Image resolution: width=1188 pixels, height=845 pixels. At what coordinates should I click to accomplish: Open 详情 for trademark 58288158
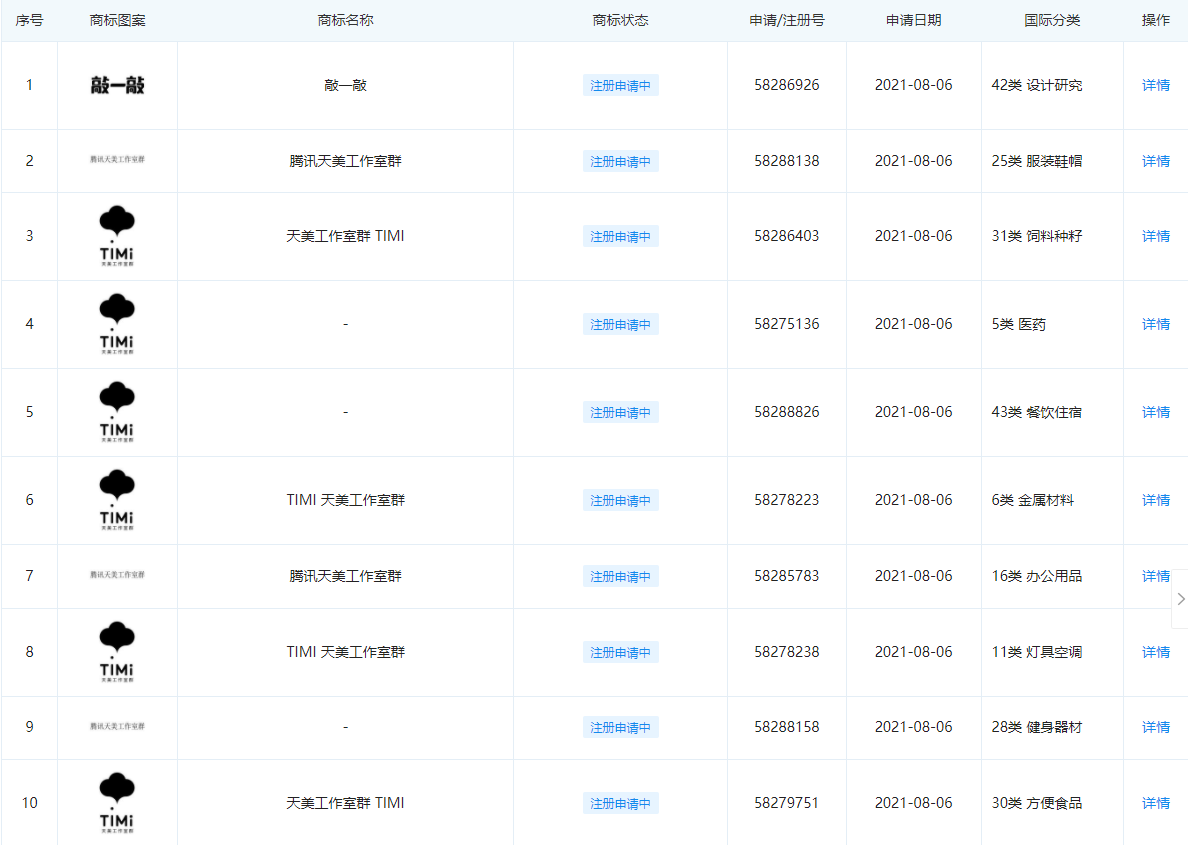[x=1155, y=727]
